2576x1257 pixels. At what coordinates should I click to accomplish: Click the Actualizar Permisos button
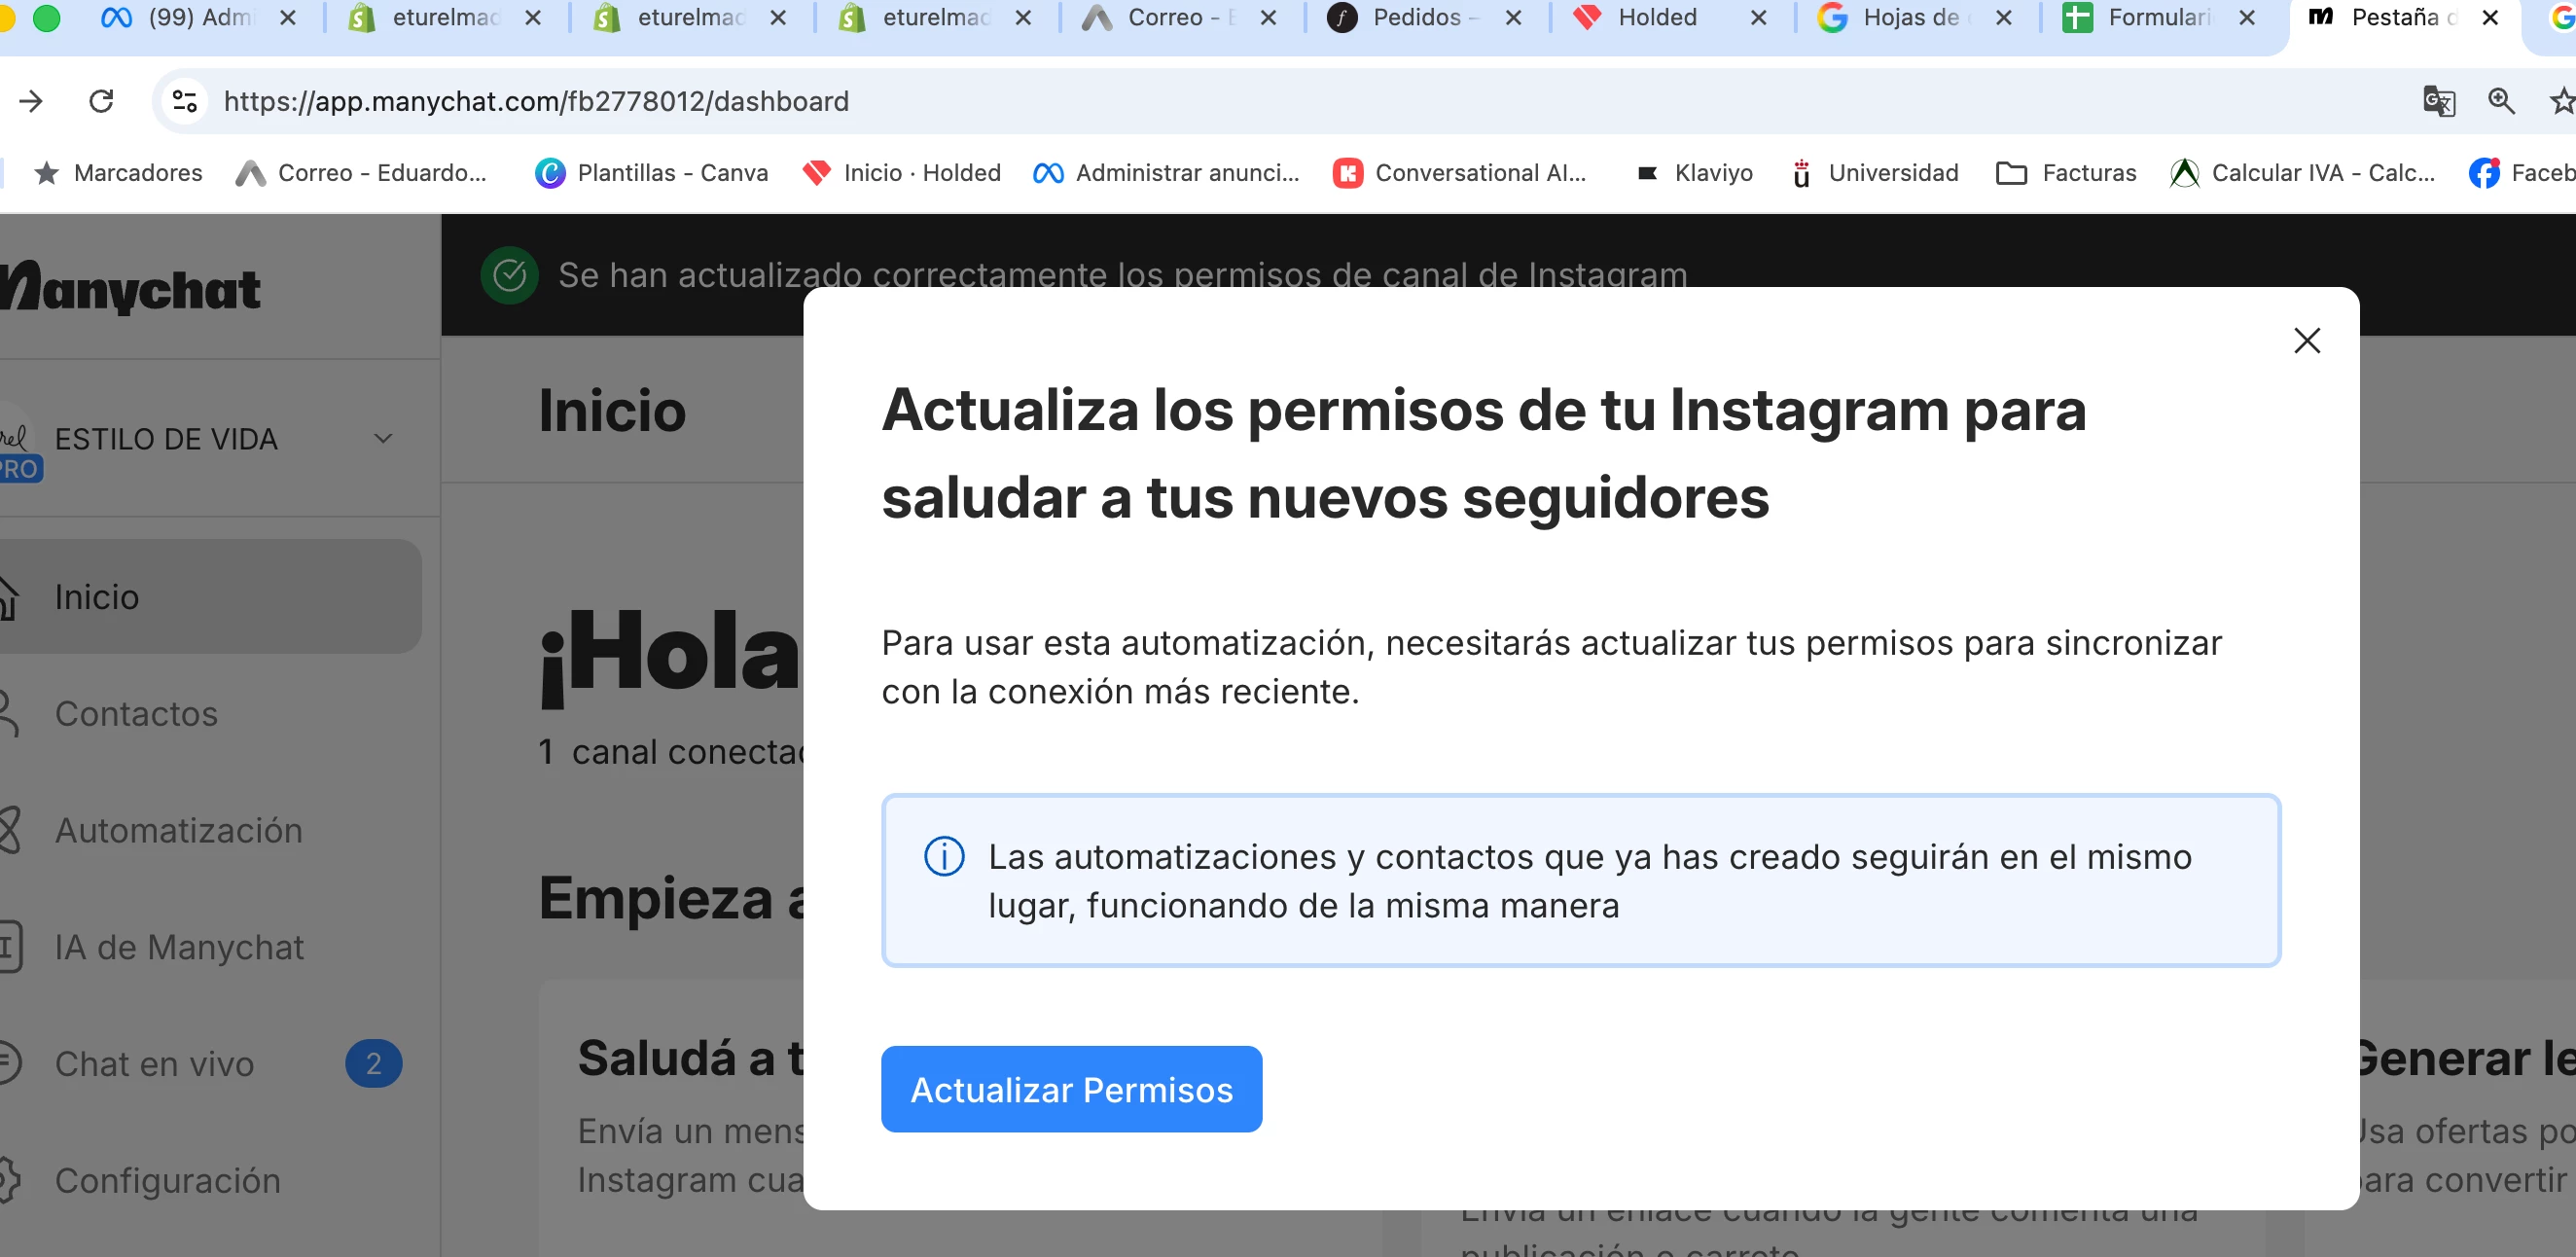point(1071,1089)
